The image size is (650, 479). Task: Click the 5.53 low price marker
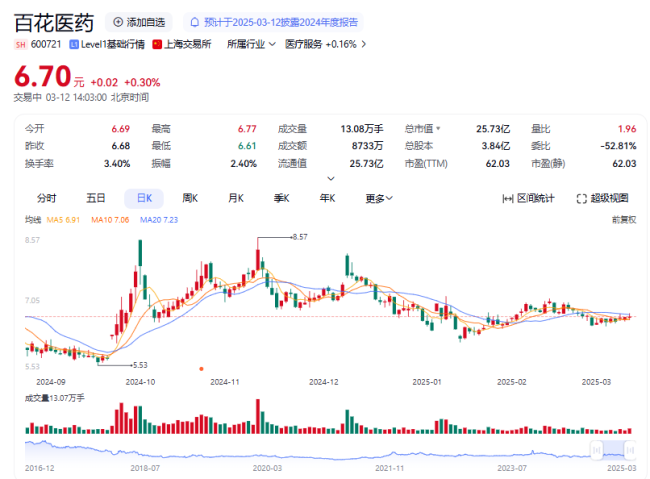coord(140,365)
